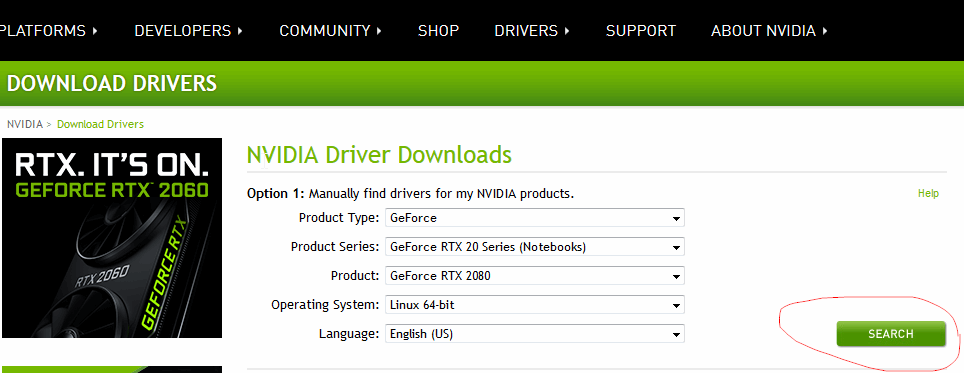Click the Operating System label
Viewport: 964px width, 373px height.
point(326,305)
